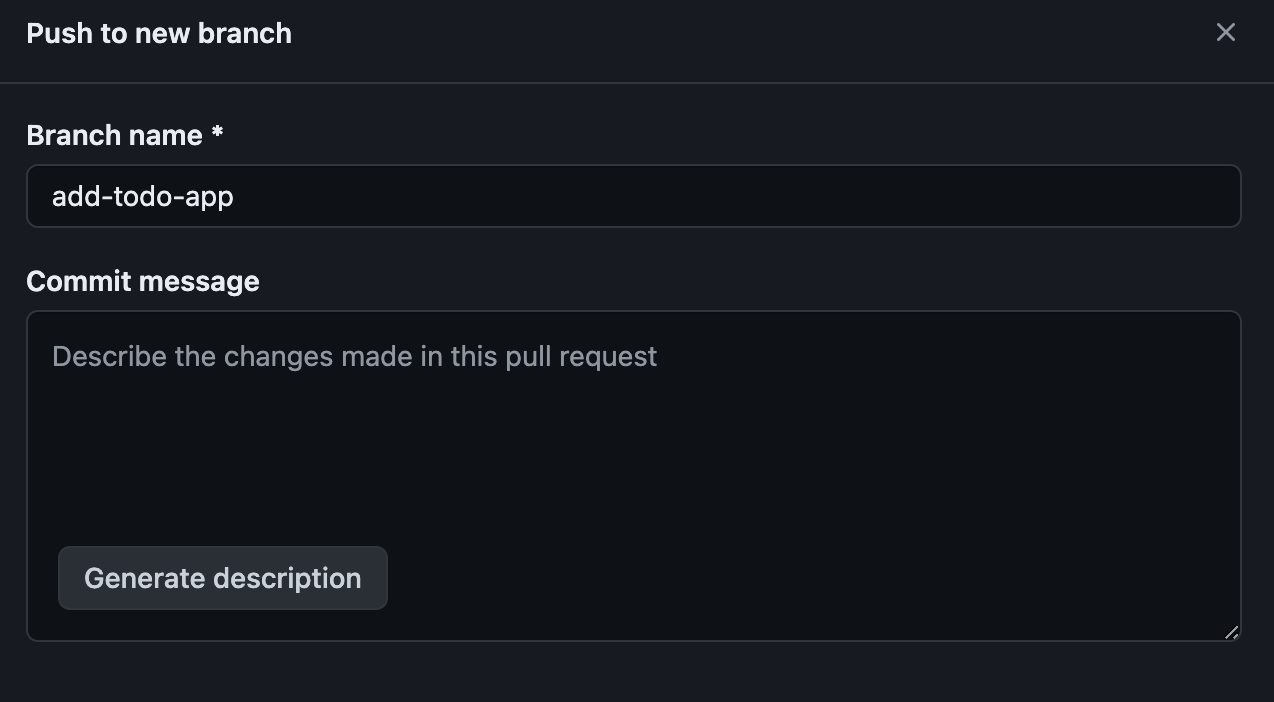The height and width of the screenshot is (702, 1274).
Task: Click inside the Commit message text area
Action: tap(633, 450)
